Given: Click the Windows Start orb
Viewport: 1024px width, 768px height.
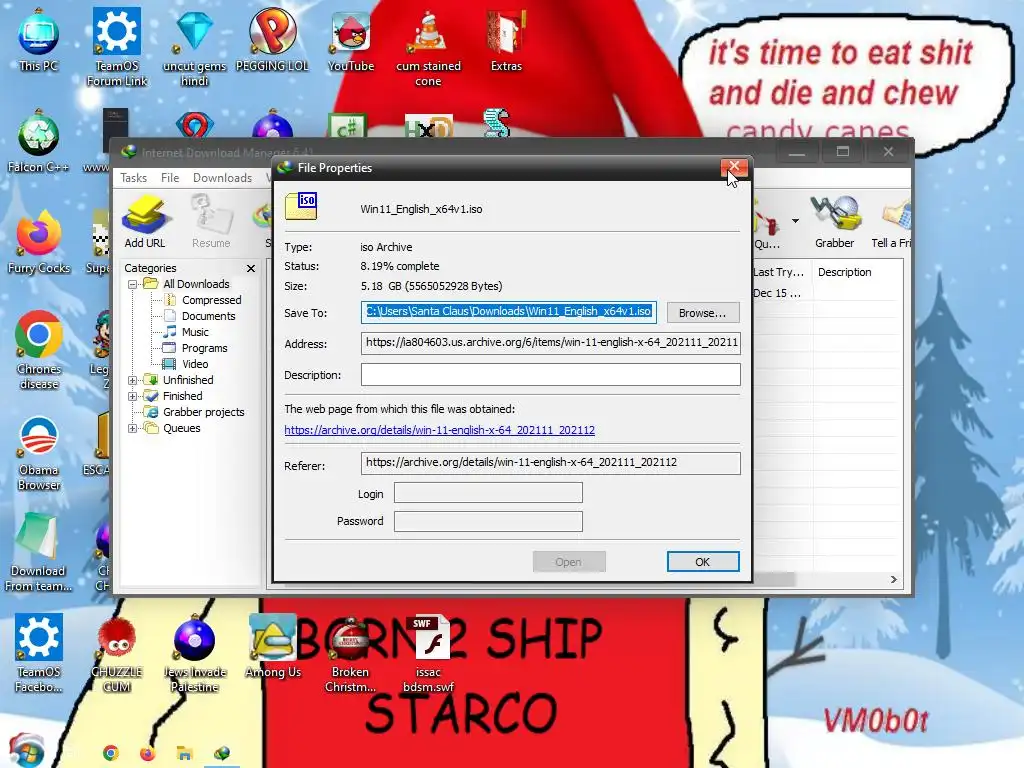Looking at the screenshot, I should [x=26, y=751].
